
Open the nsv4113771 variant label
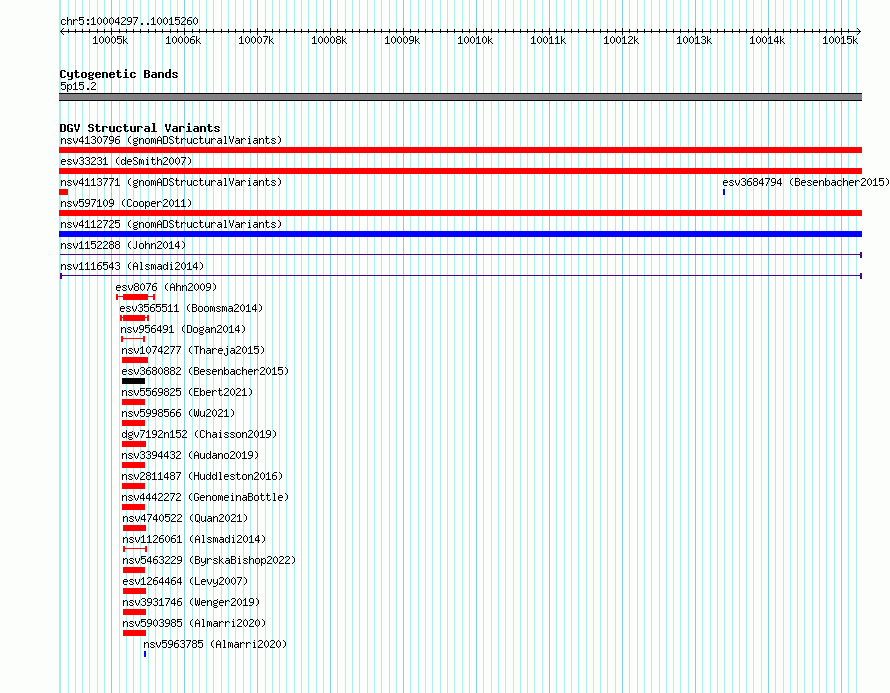pos(171,182)
